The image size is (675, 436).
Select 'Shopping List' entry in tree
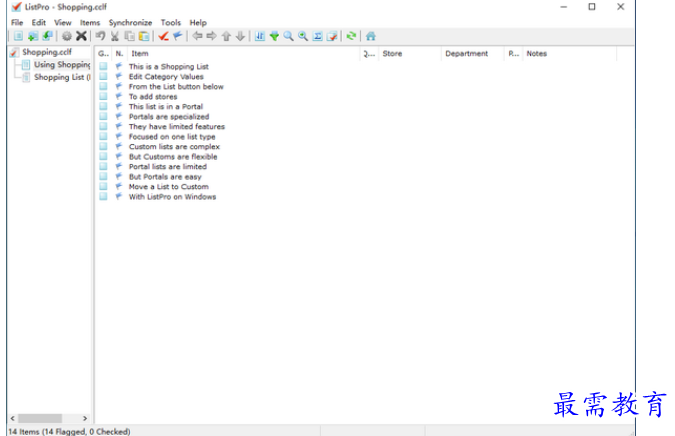pyautogui.click(x=62, y=77)
